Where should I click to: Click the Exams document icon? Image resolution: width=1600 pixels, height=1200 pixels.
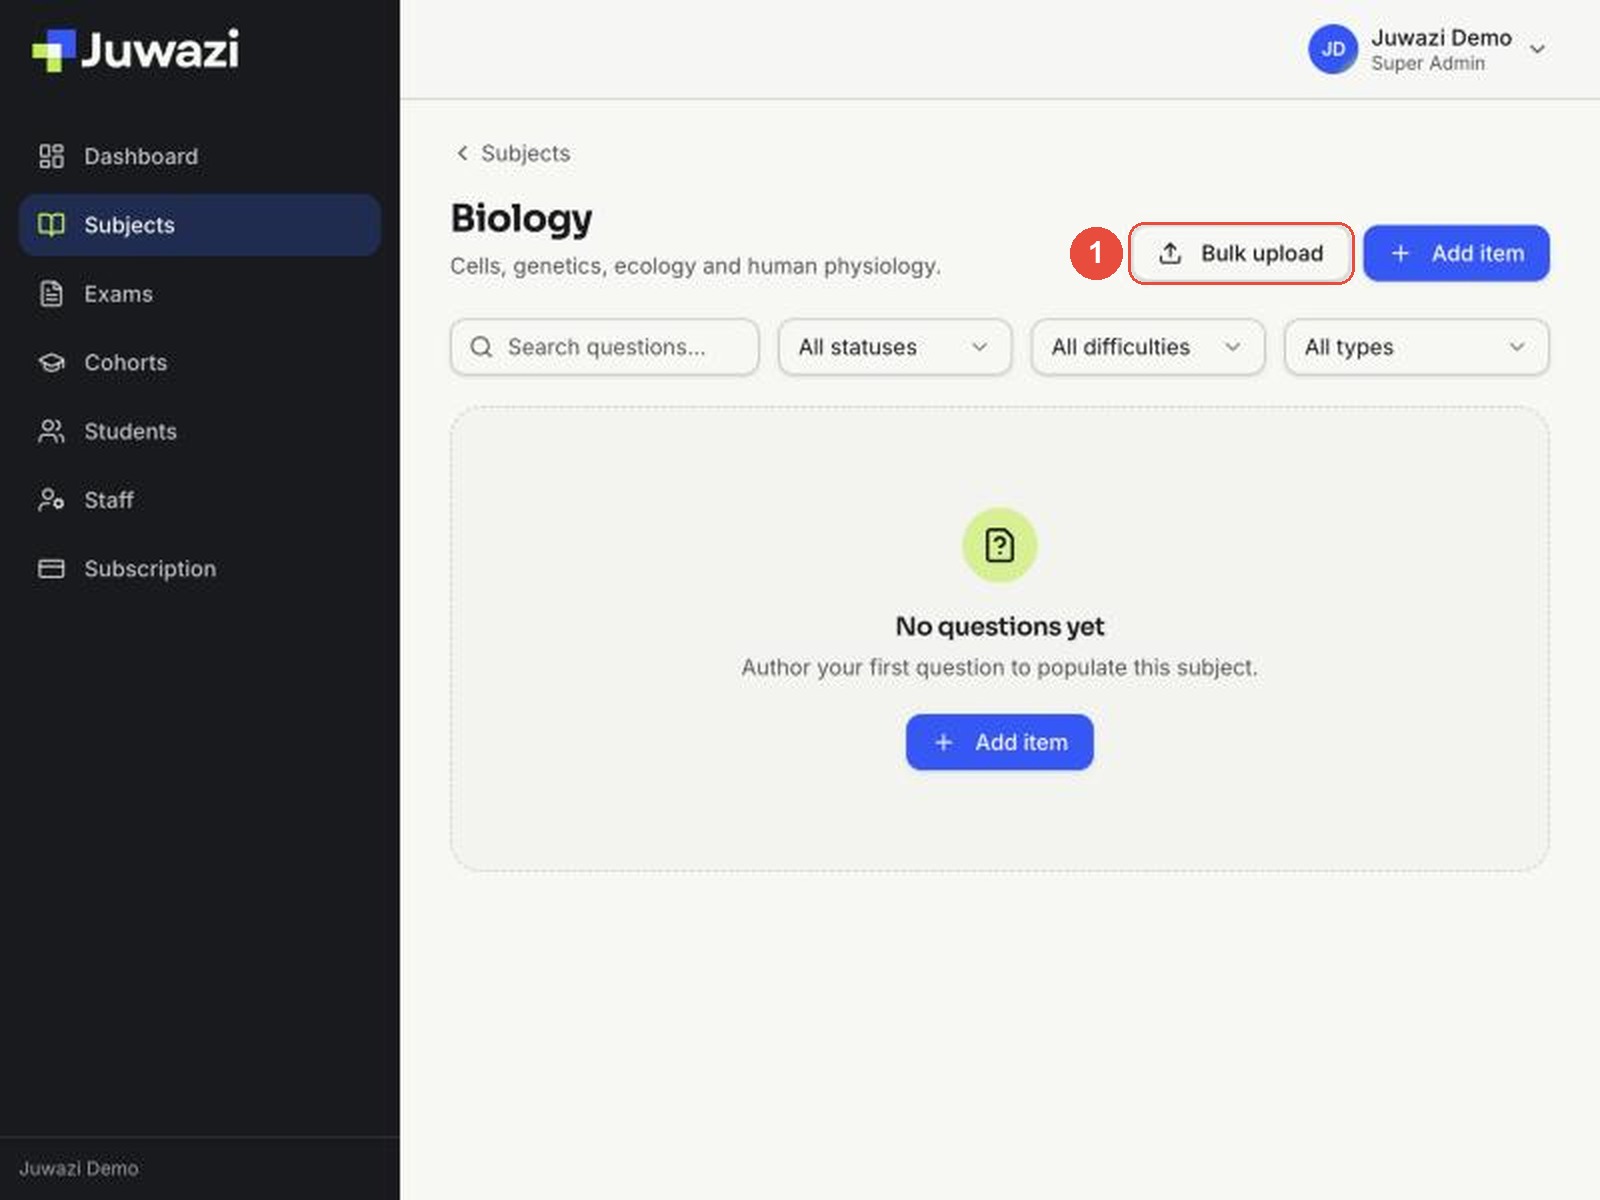point(51,294)
